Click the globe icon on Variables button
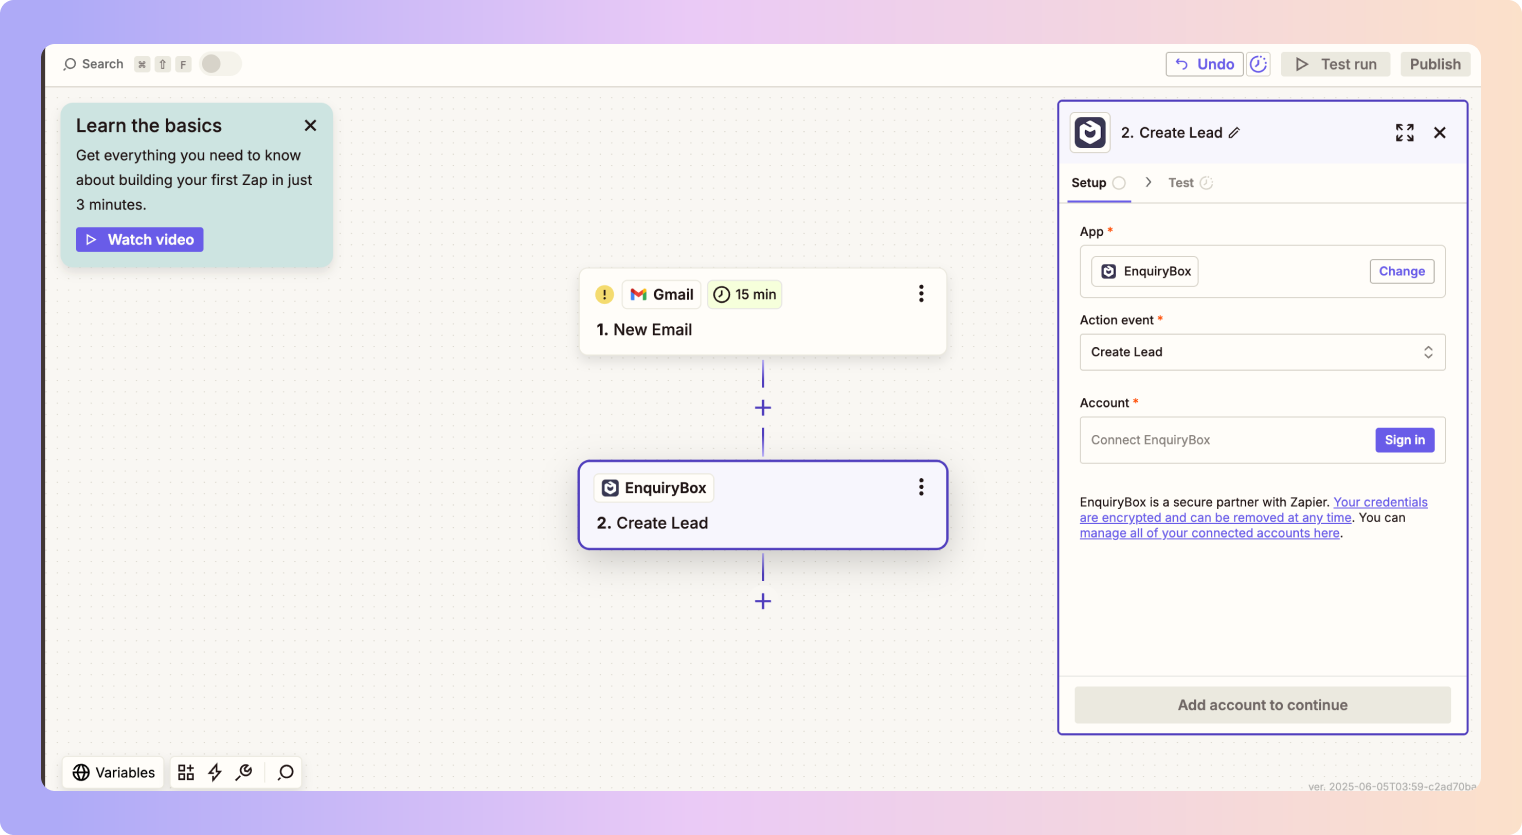Image resolution: width=1522 pixels, height=835 pixels. [81, 772]
